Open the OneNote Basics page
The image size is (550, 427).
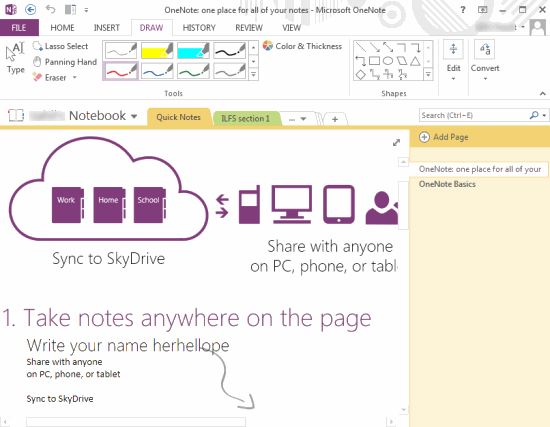tap(447, 184)
